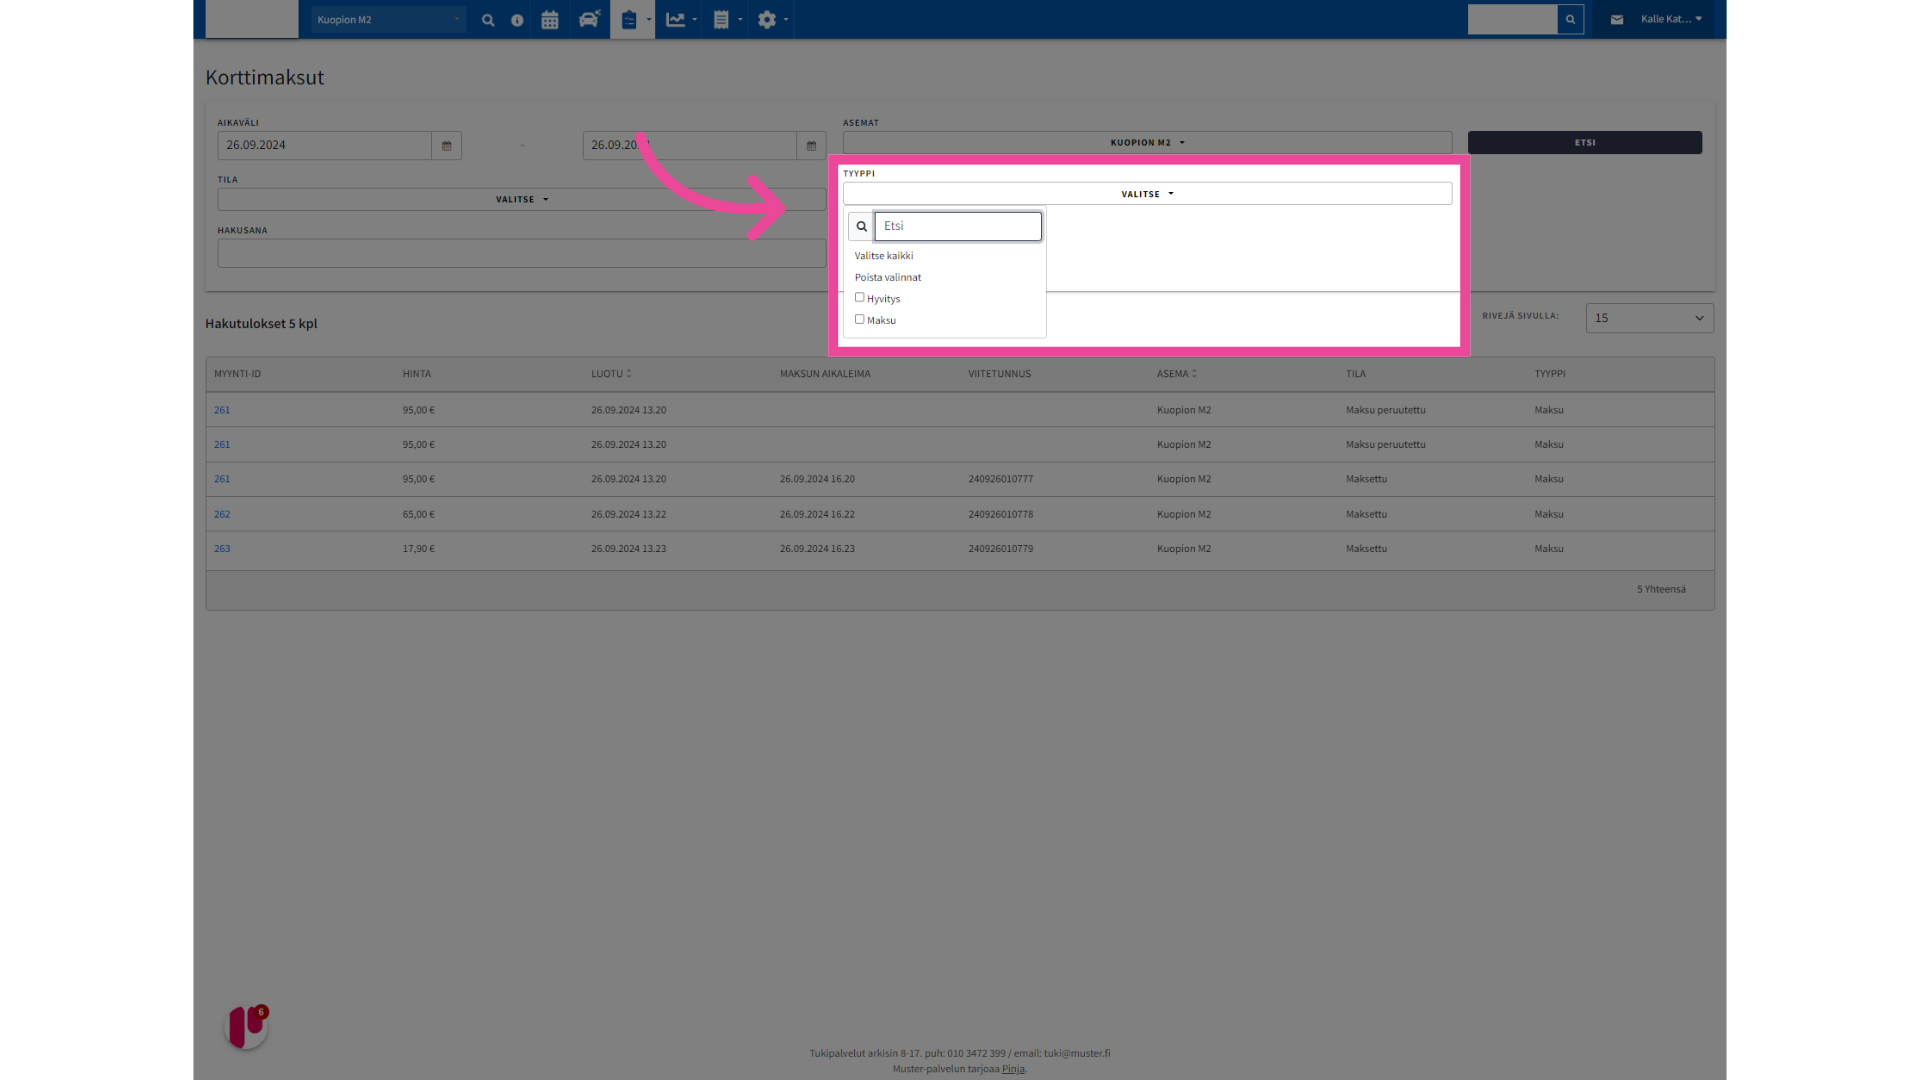Click start date calendar picker button
The width and height of the screenshot is (1920, 1080).
point(447,146)
